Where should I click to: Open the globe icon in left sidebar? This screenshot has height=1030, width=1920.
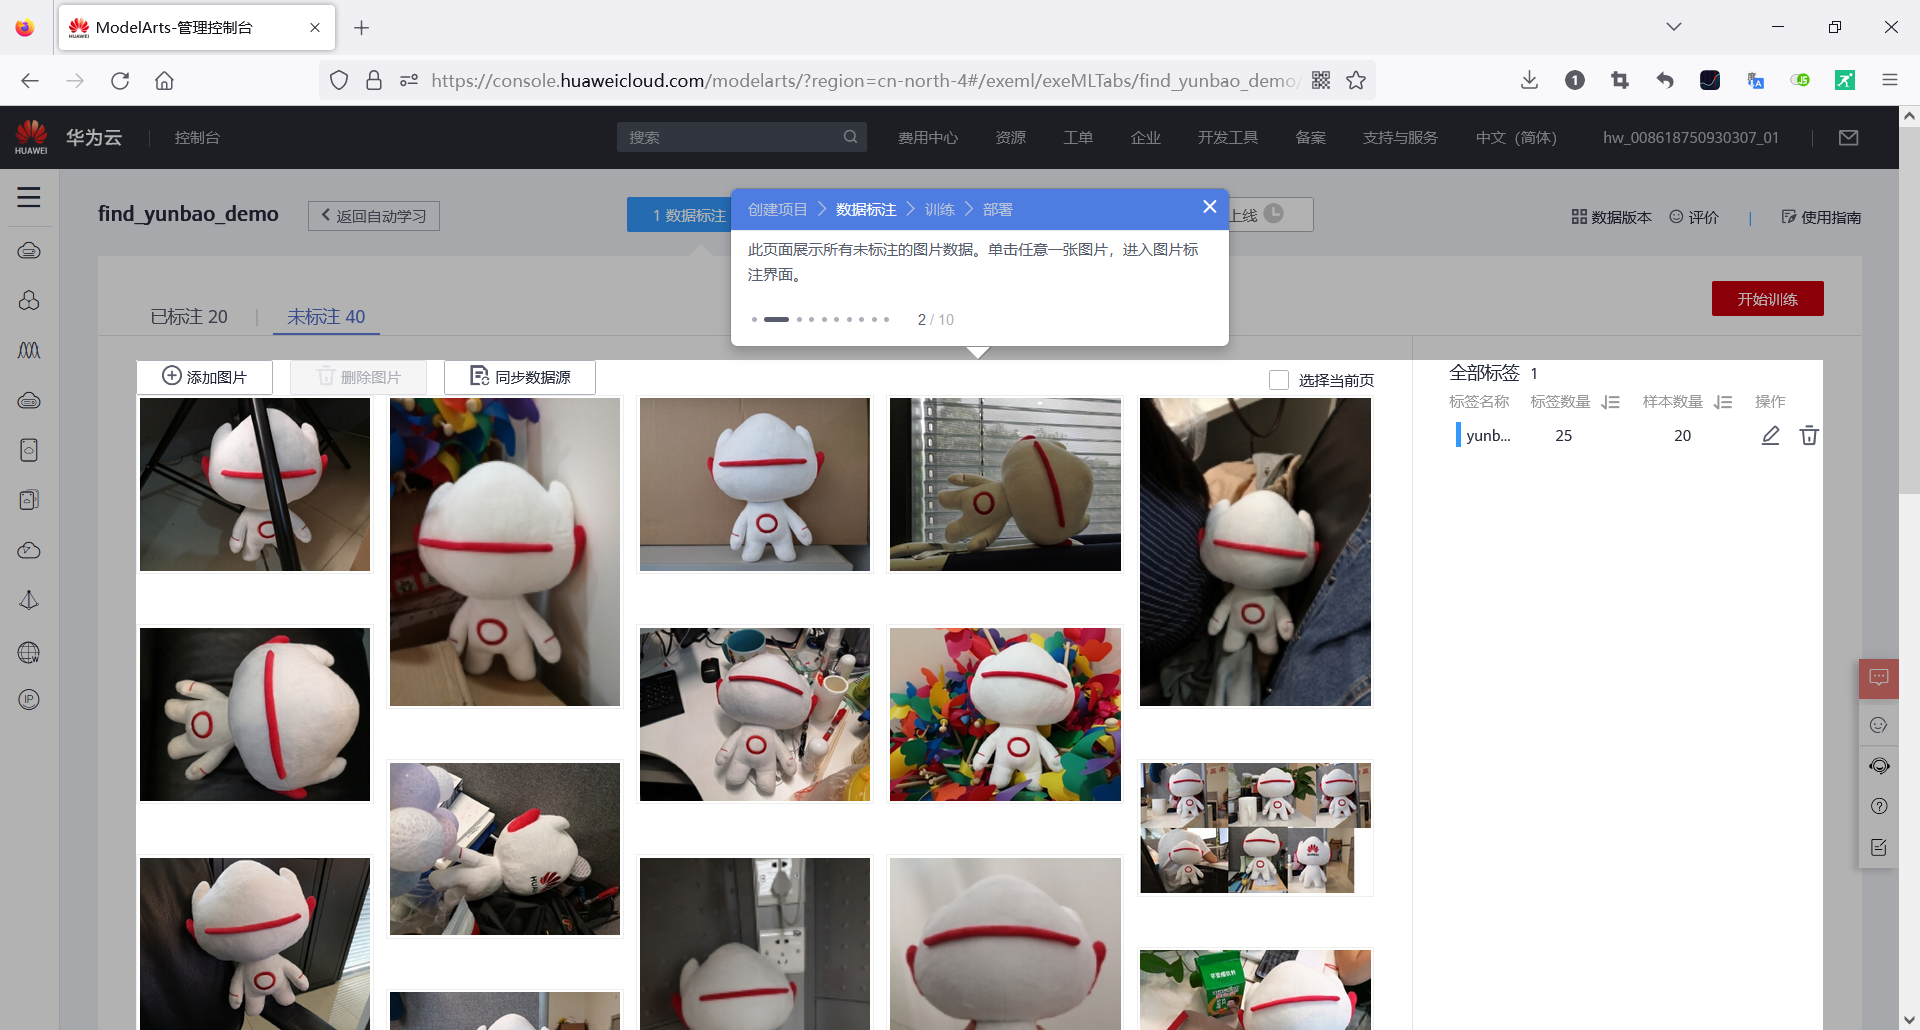(29, 653)
